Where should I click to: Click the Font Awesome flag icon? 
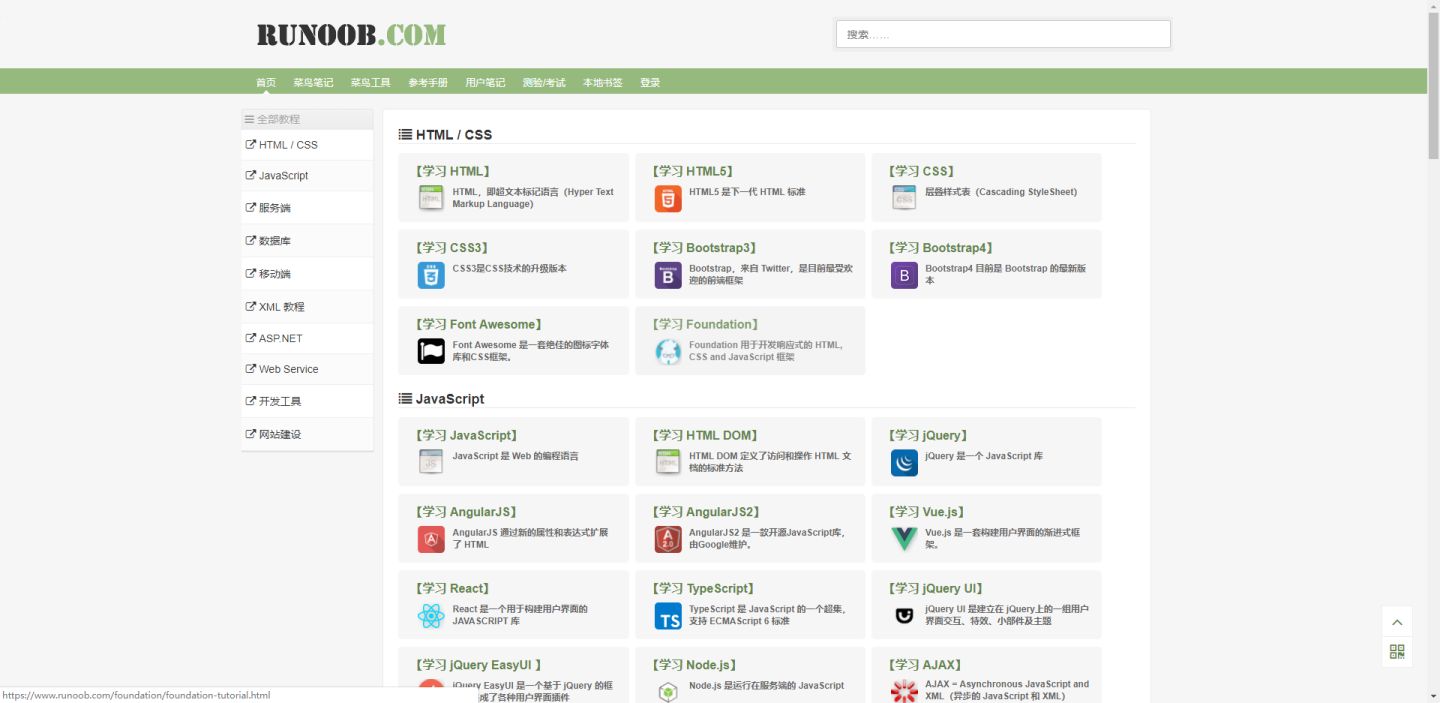pyautogui.click(x=431, y=351)
